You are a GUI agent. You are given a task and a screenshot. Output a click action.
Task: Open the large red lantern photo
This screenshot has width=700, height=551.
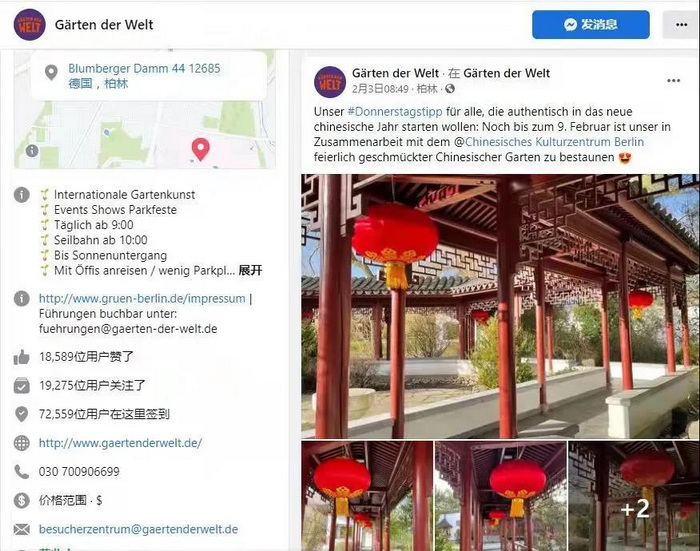click(500, 306)
